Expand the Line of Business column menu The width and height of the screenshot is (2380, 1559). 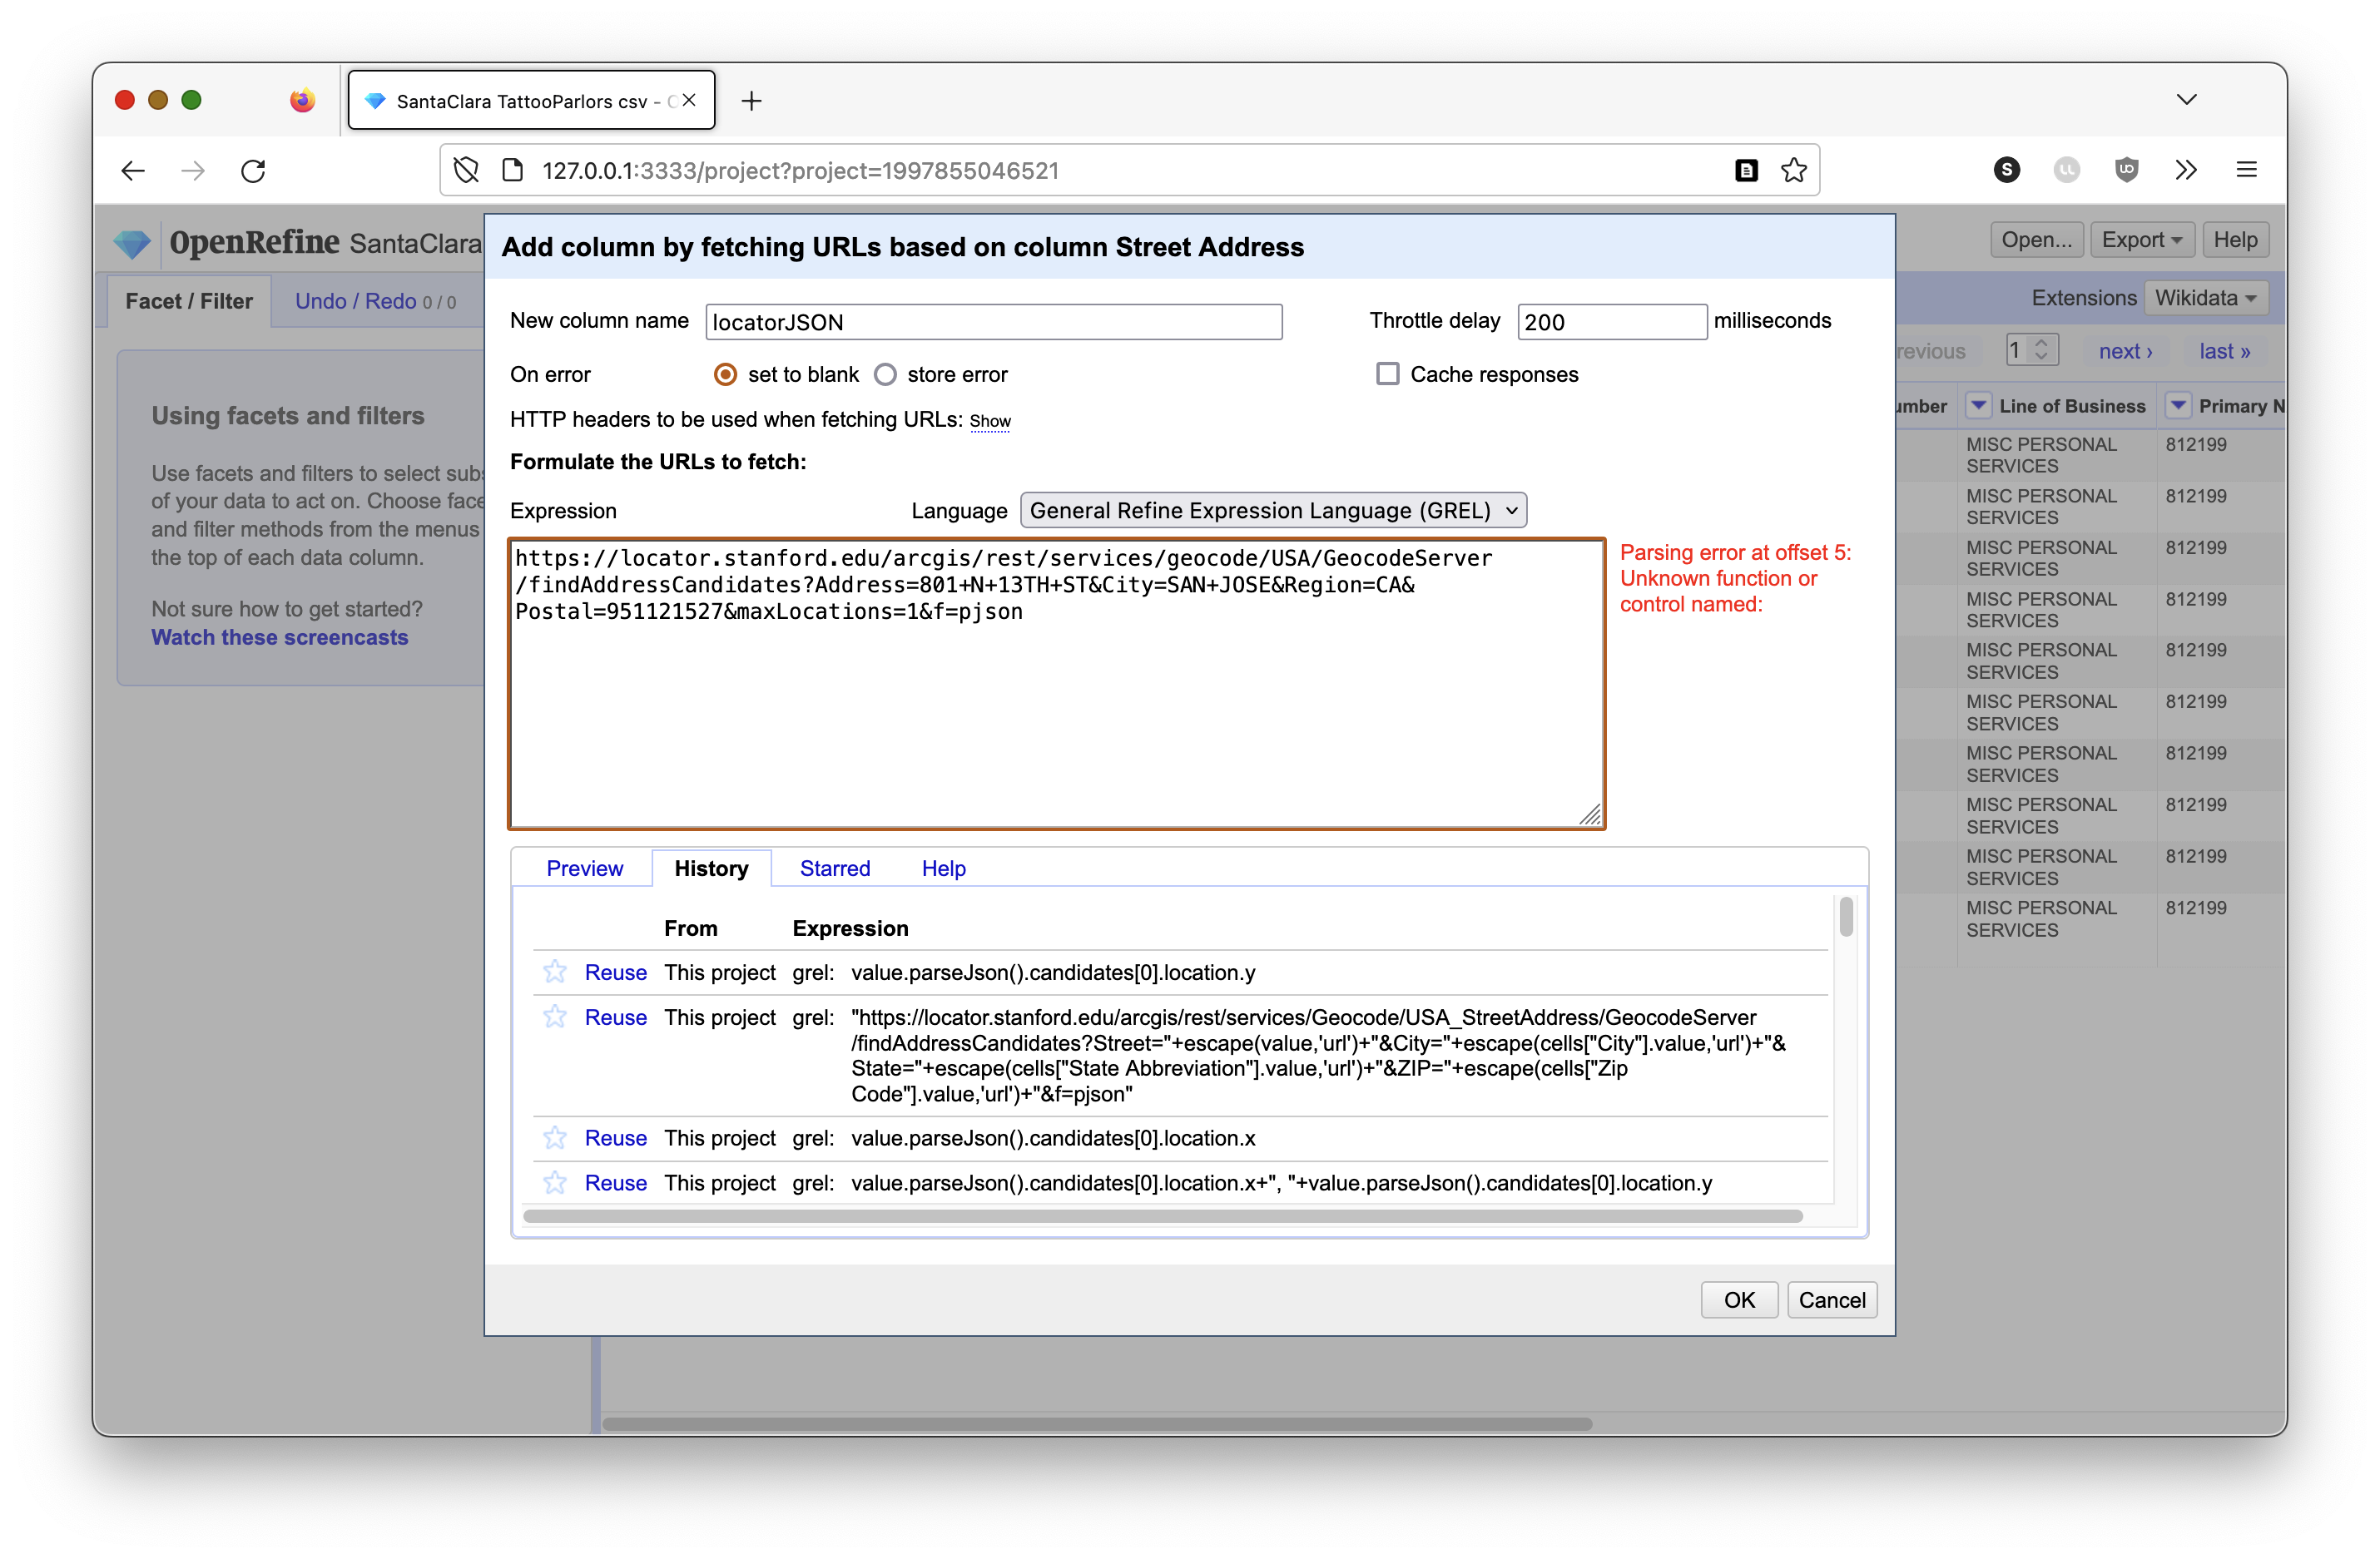point(1978,406)
